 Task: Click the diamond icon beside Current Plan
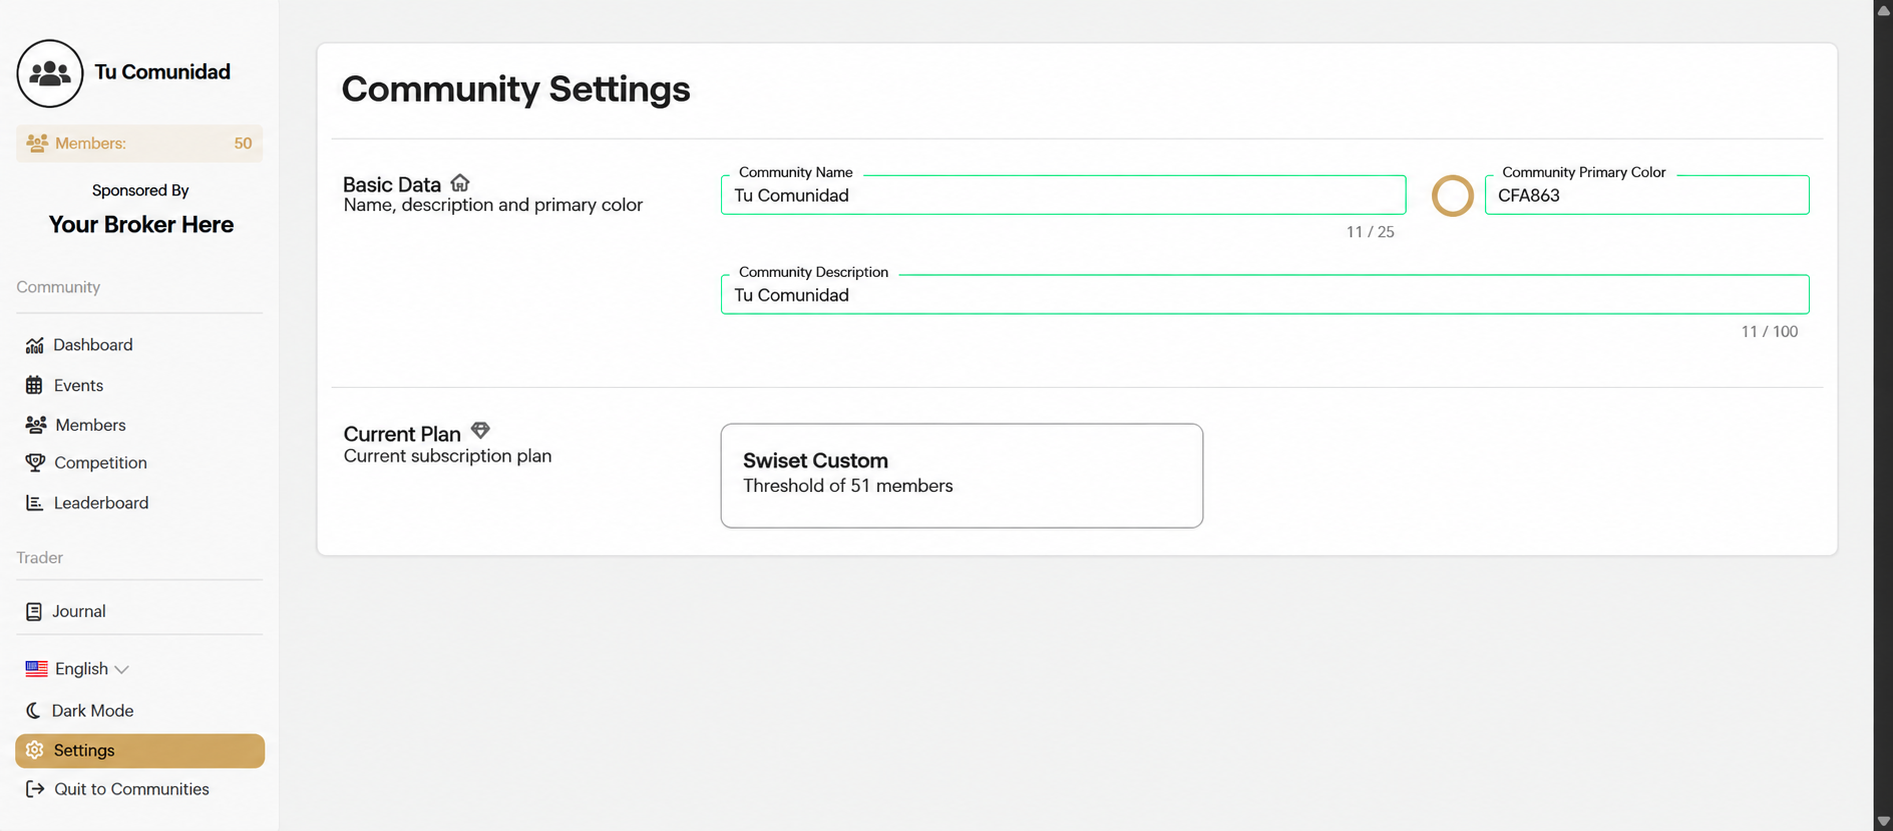(480, 430)
